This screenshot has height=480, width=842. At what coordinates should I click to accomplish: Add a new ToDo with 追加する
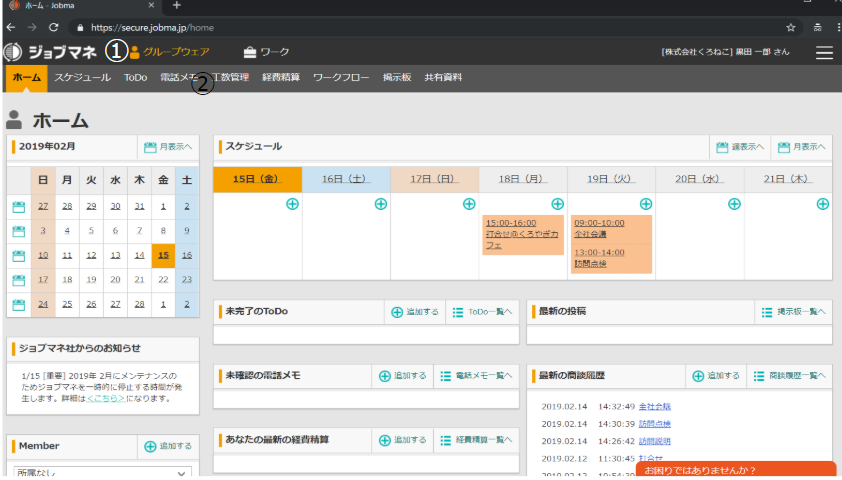point(415,312)
